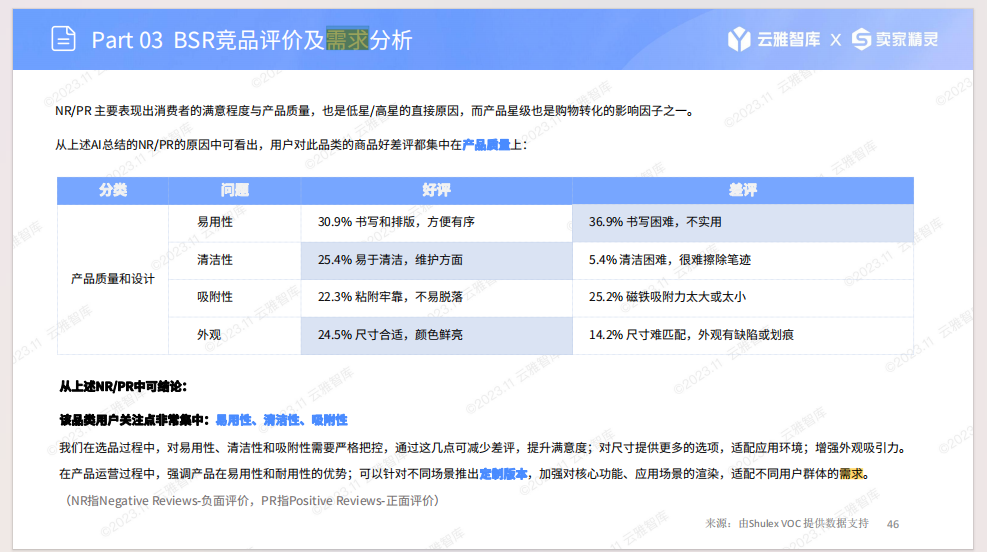
Task: Click the sentence starting NR/PR 主要表现出
Action: [375, 111]
